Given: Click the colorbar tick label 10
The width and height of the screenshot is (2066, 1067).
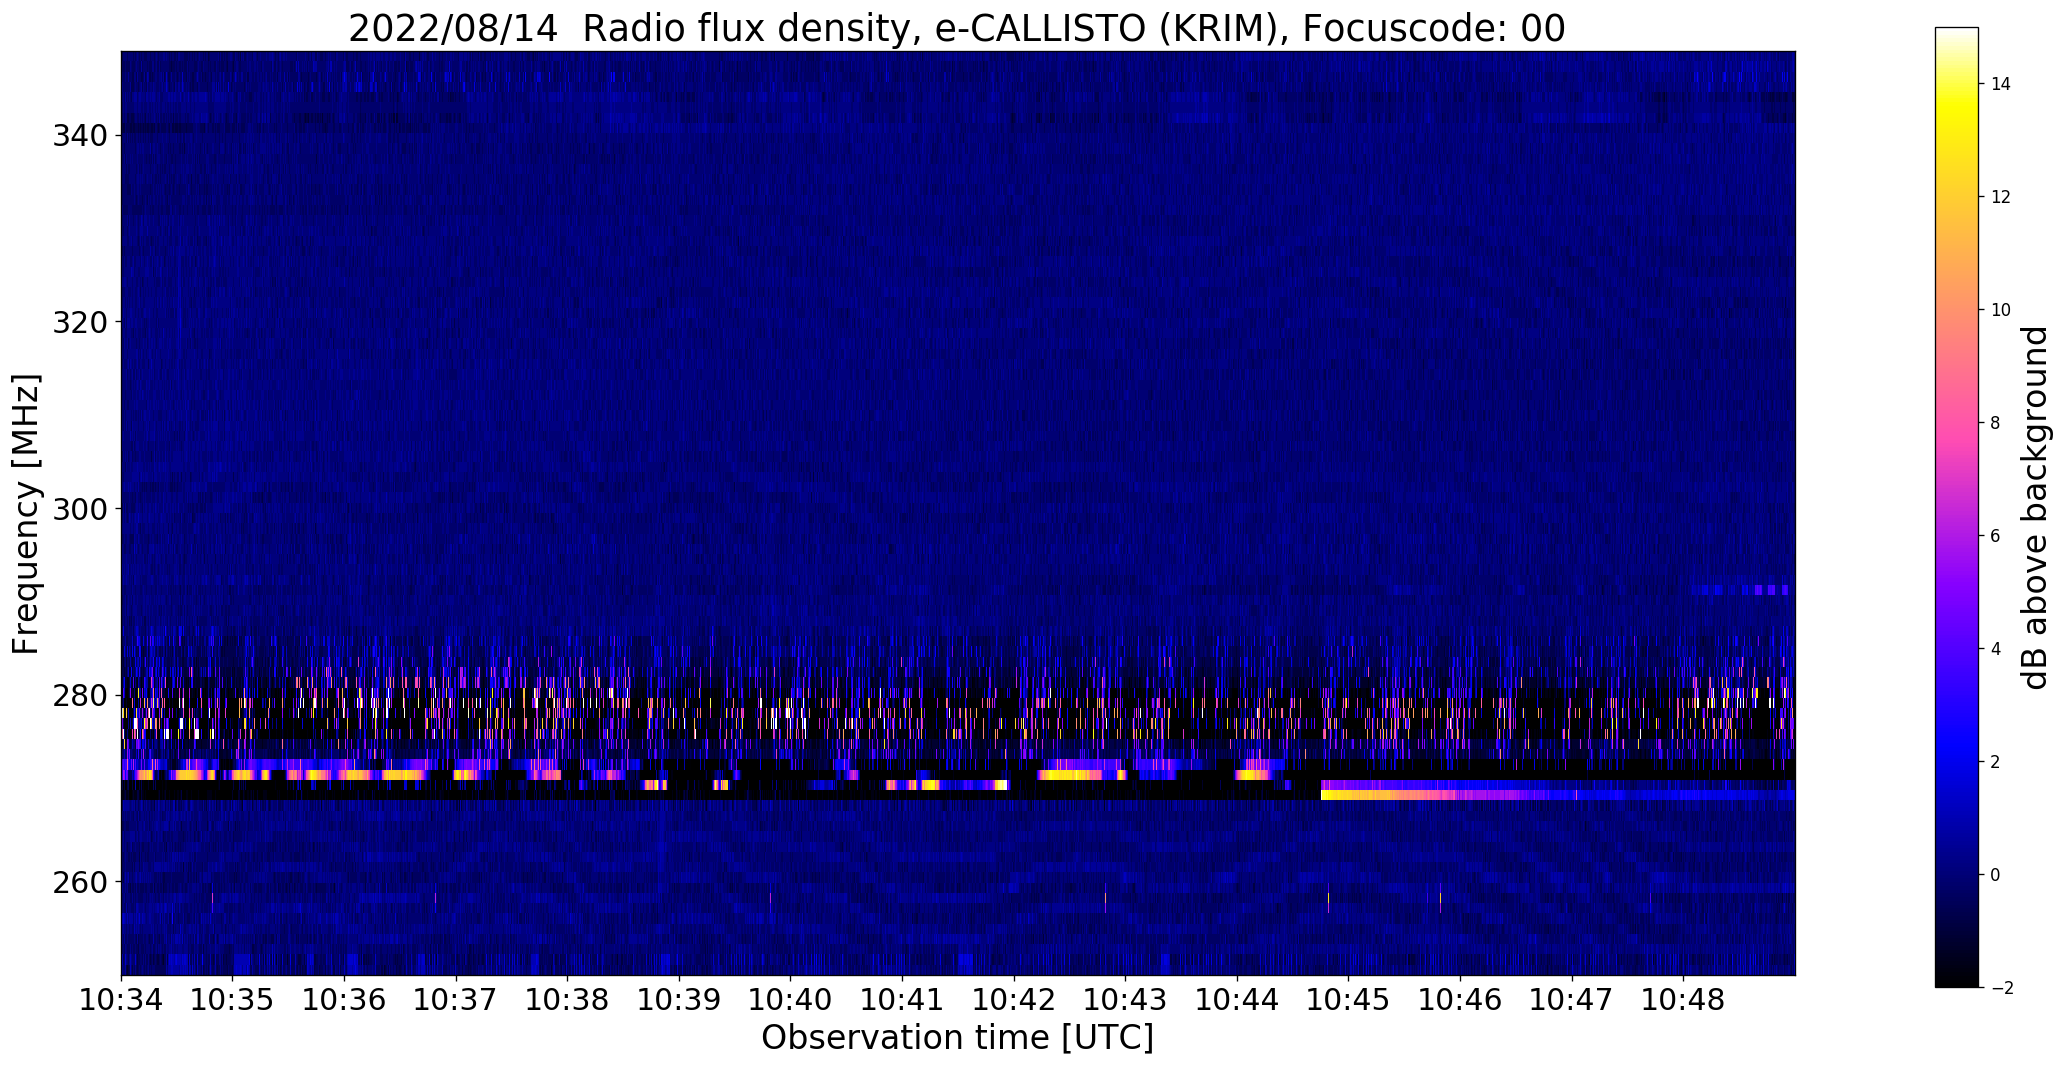Looking at the screenshot, I should (2001, 310).
